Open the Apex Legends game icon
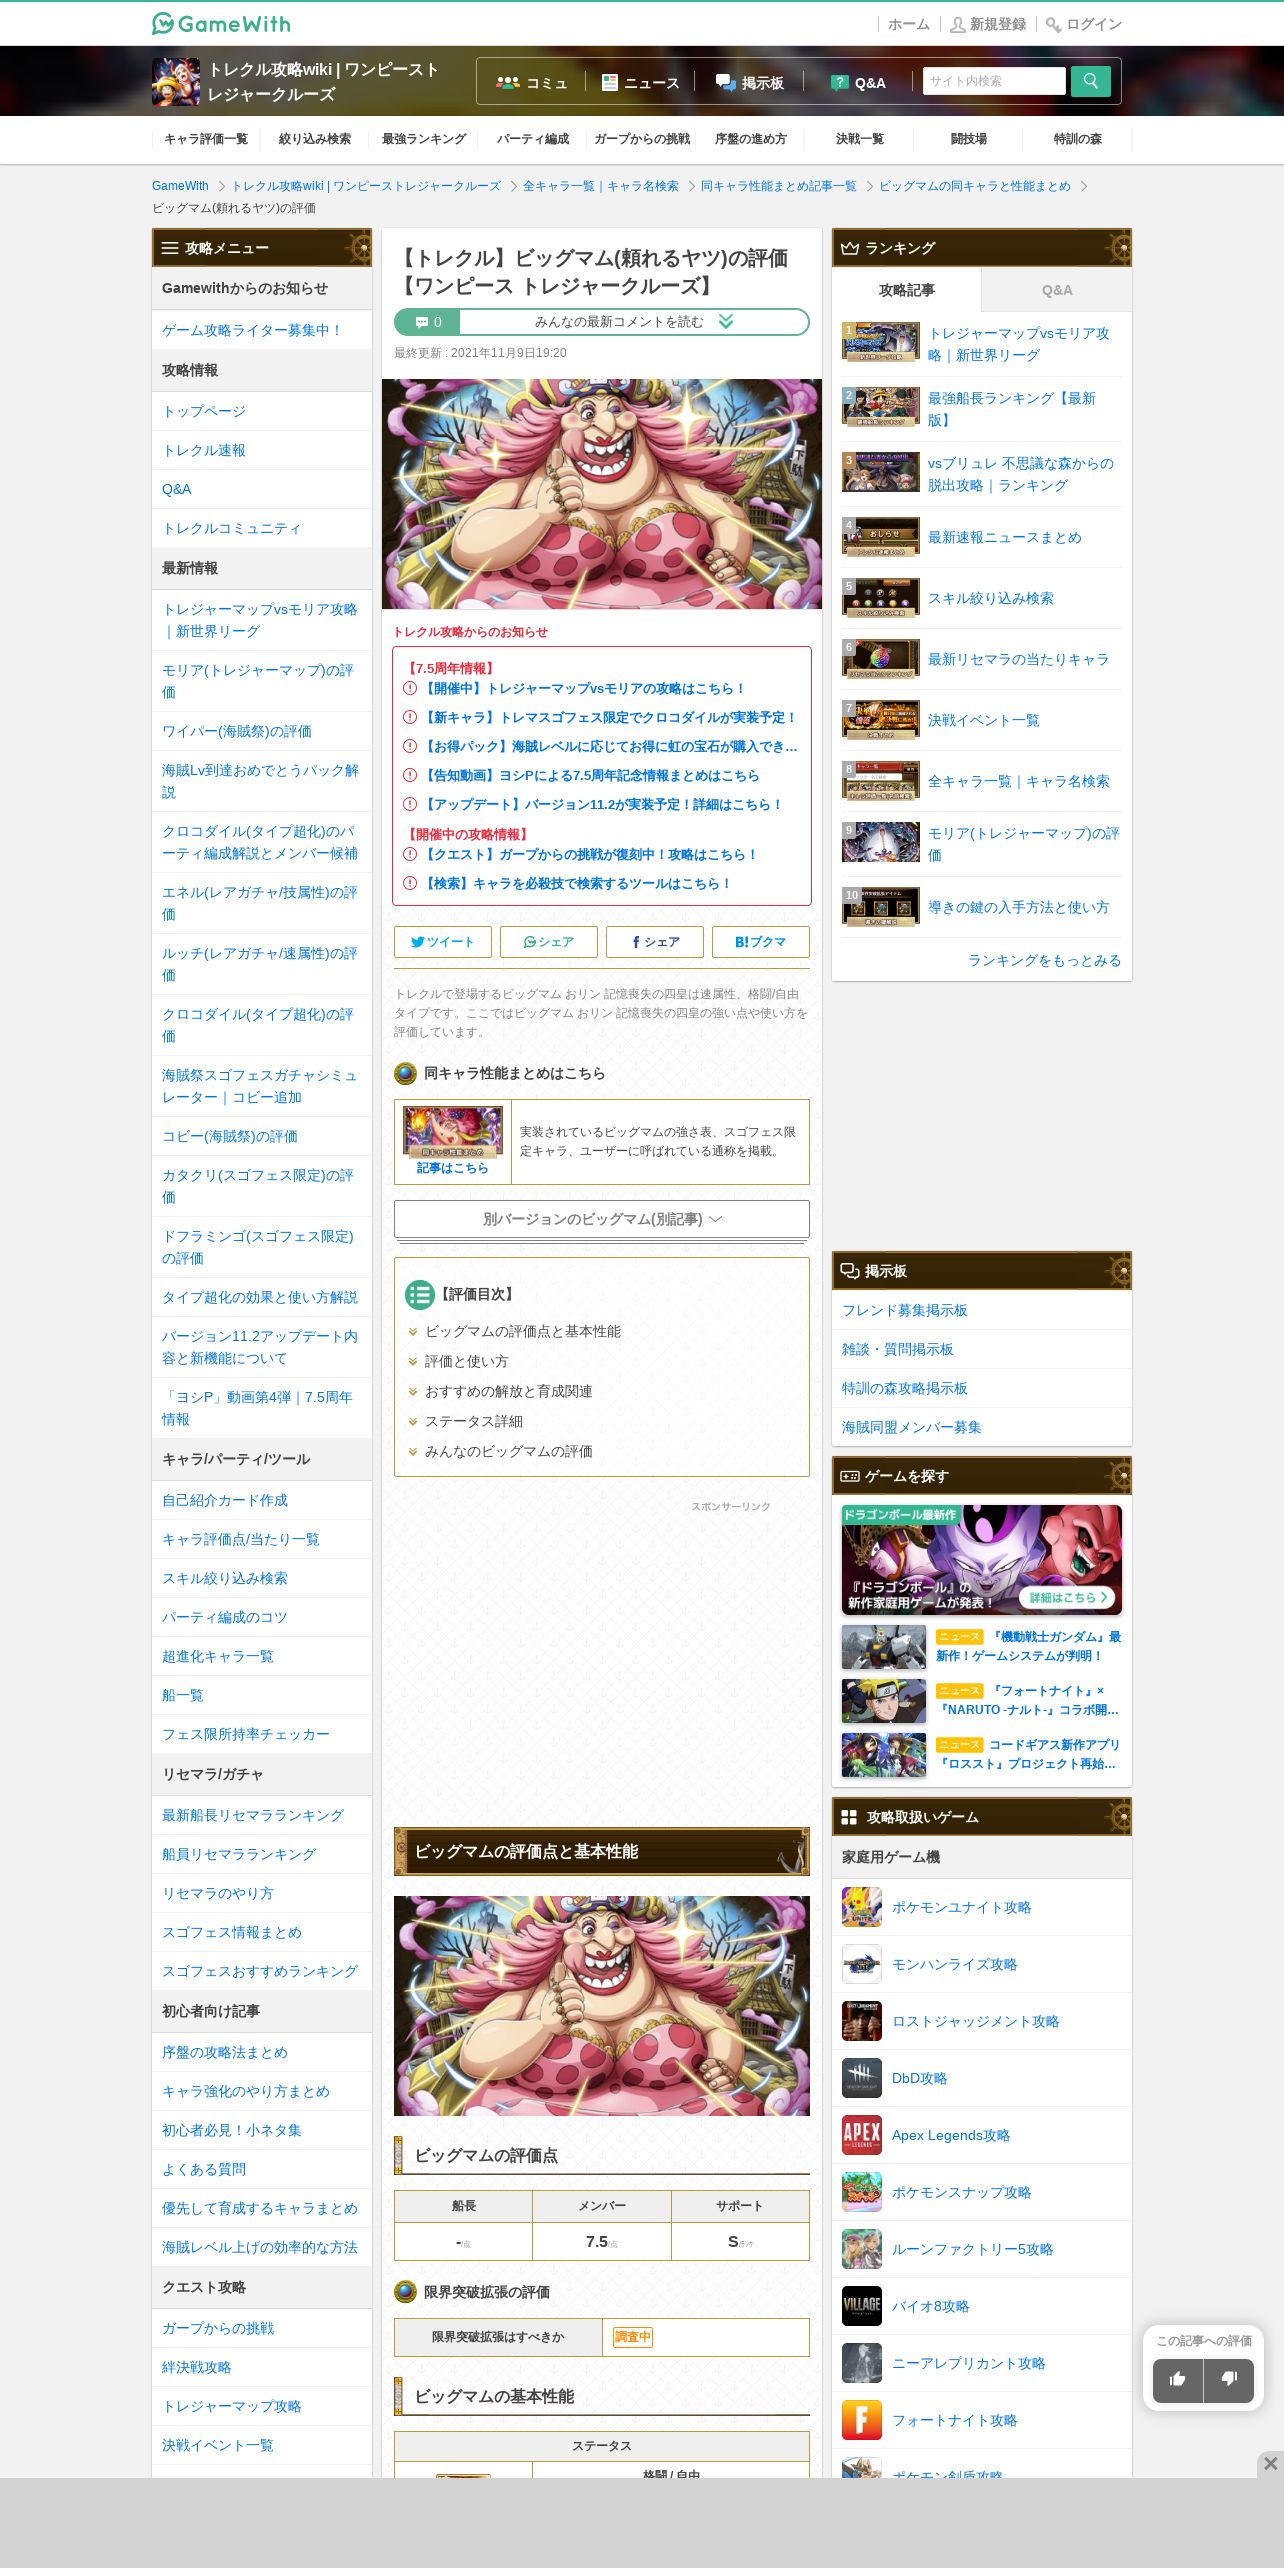The width and height of the screenshot is (1284, 2568). tap(861, 2135)
